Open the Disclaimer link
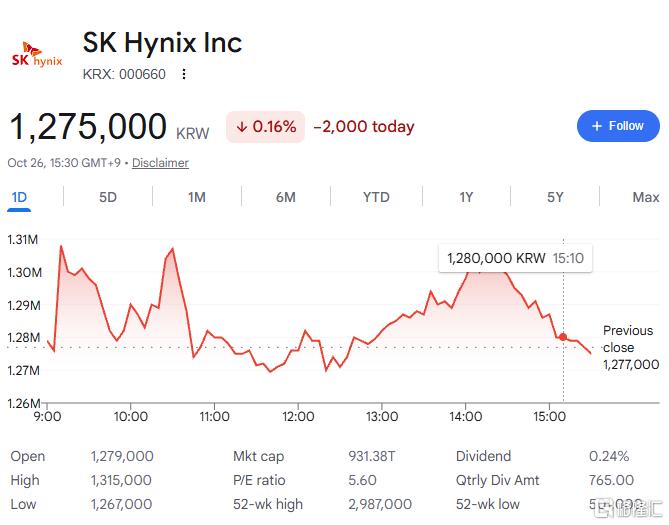 pos(160,163)
